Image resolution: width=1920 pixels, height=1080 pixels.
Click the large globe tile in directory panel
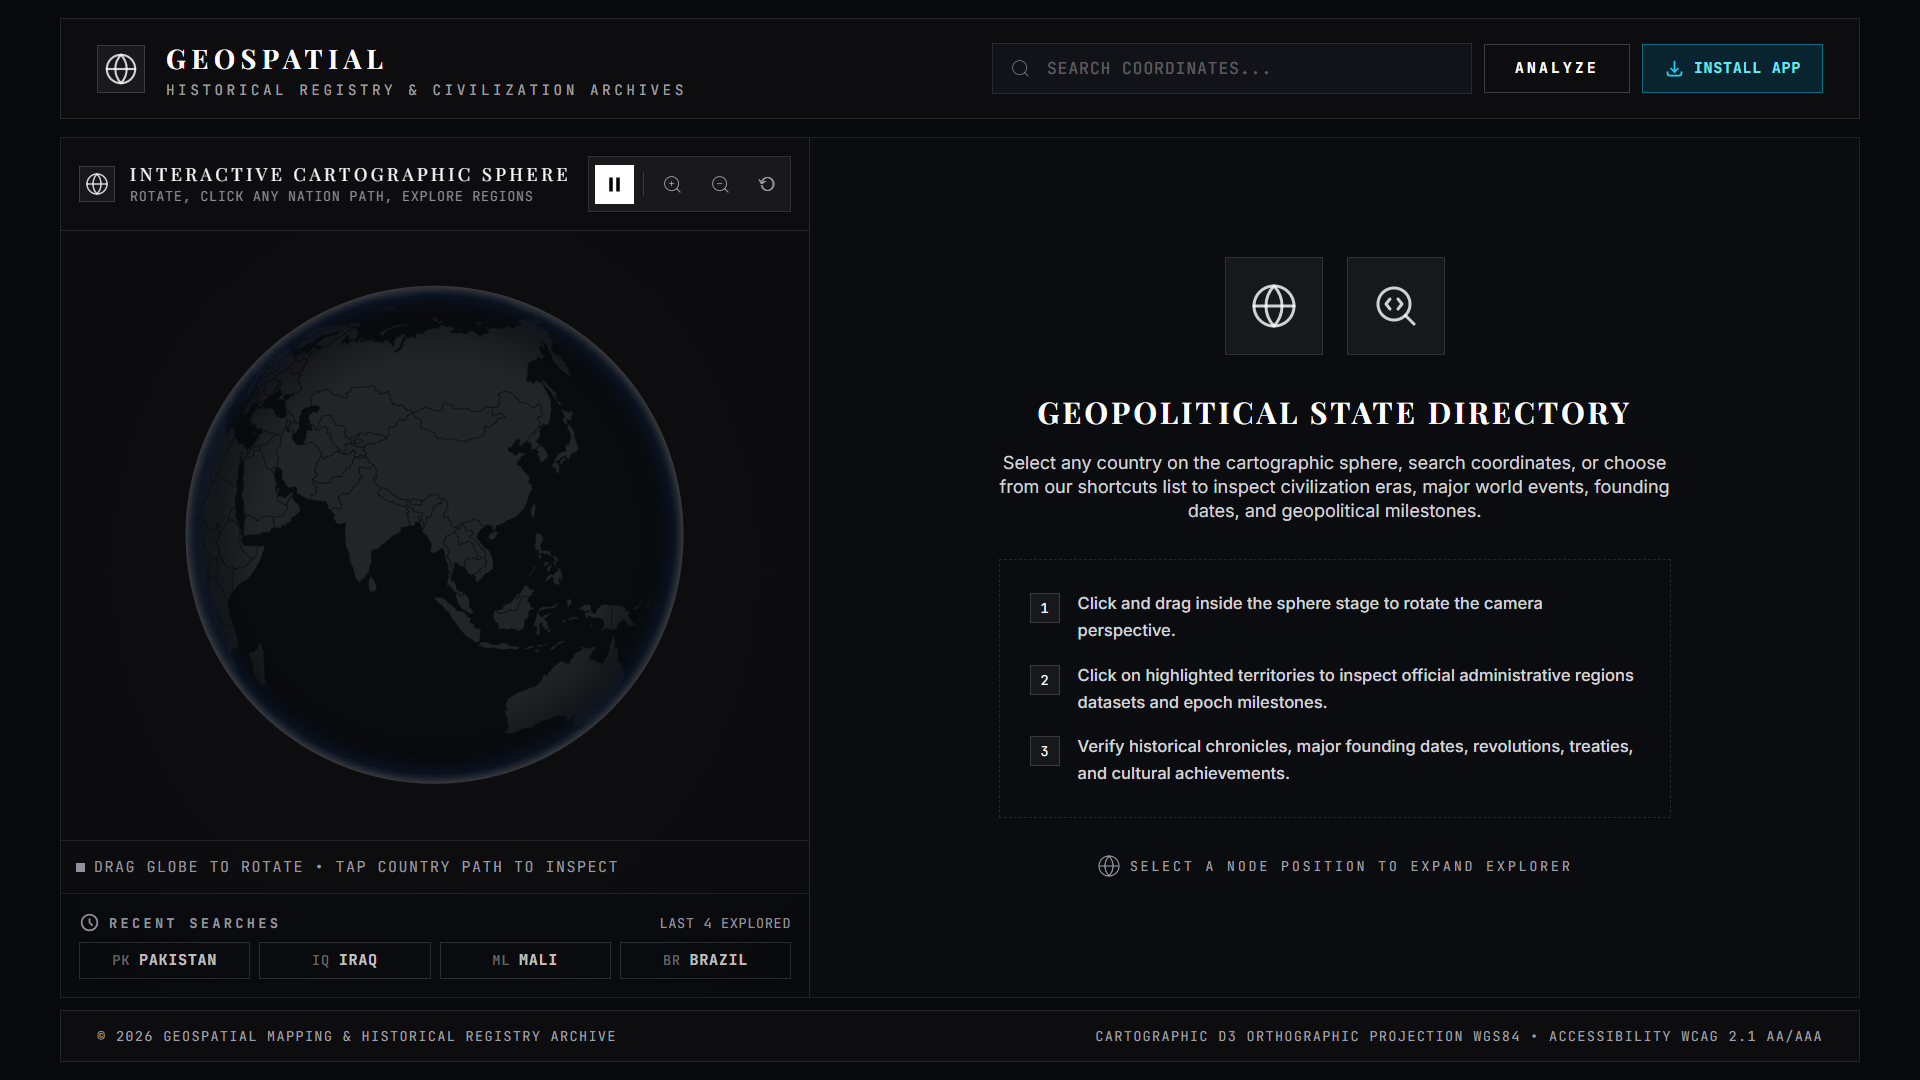point(1274,306)
